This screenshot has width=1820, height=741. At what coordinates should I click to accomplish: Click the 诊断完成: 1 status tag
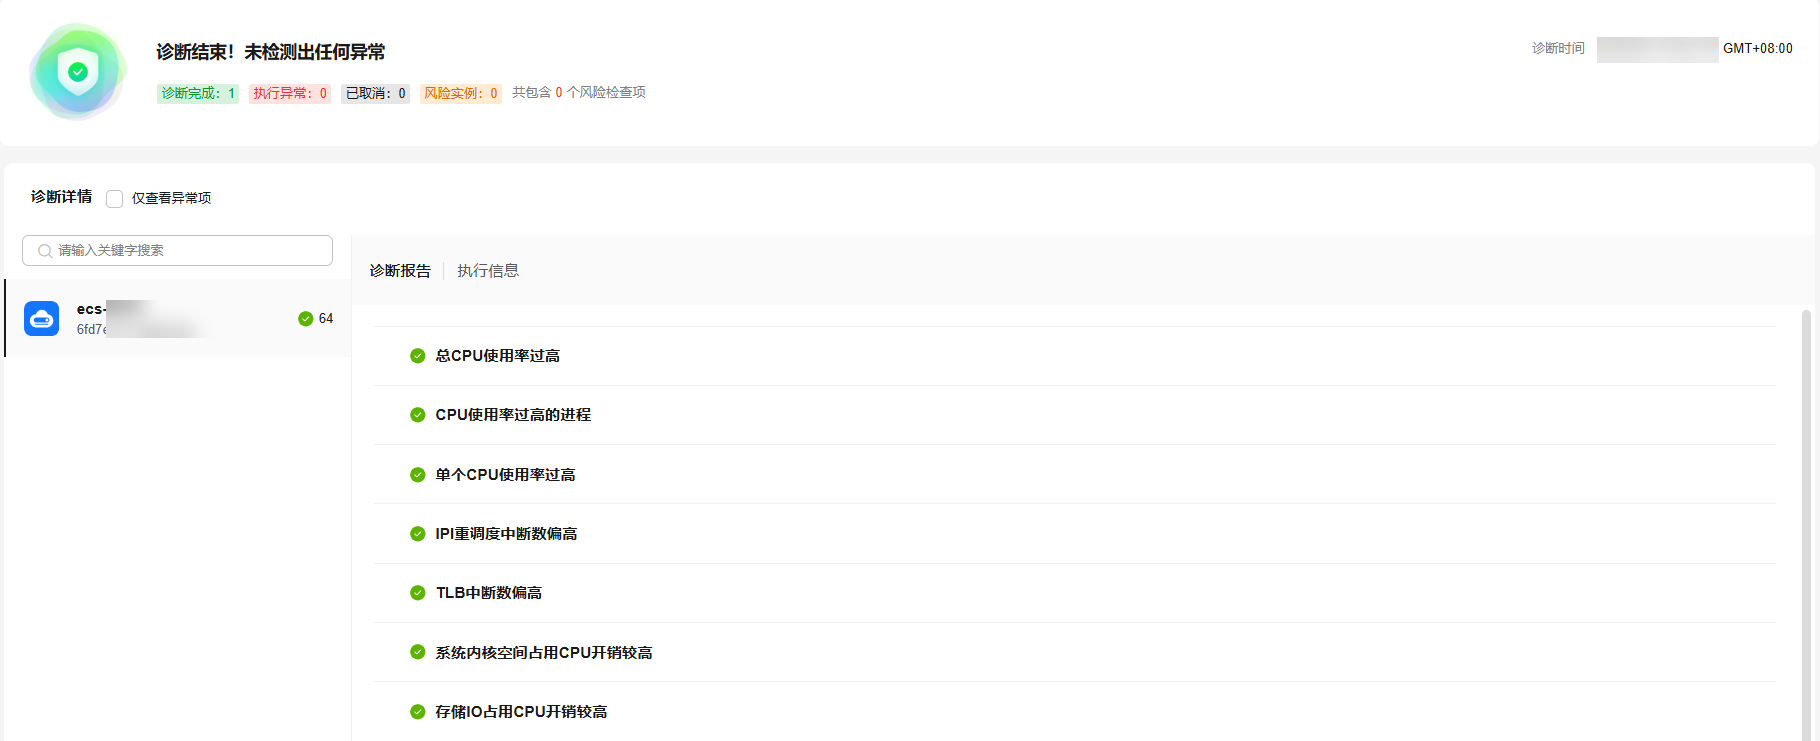[198, 93]
